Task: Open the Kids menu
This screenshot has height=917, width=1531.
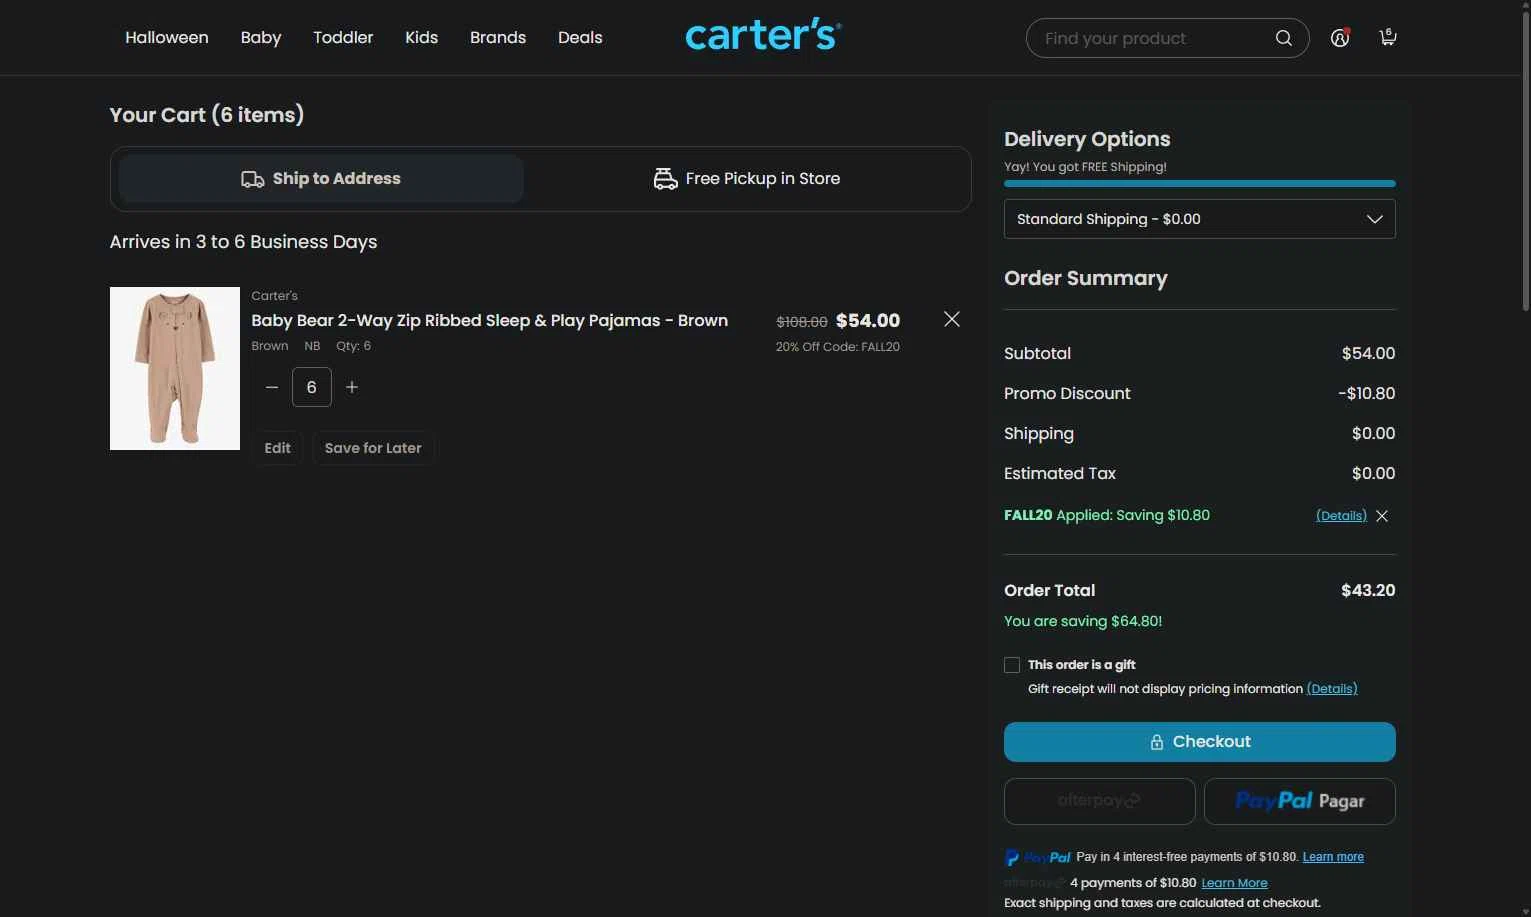Action: click(x=421, y=37)
